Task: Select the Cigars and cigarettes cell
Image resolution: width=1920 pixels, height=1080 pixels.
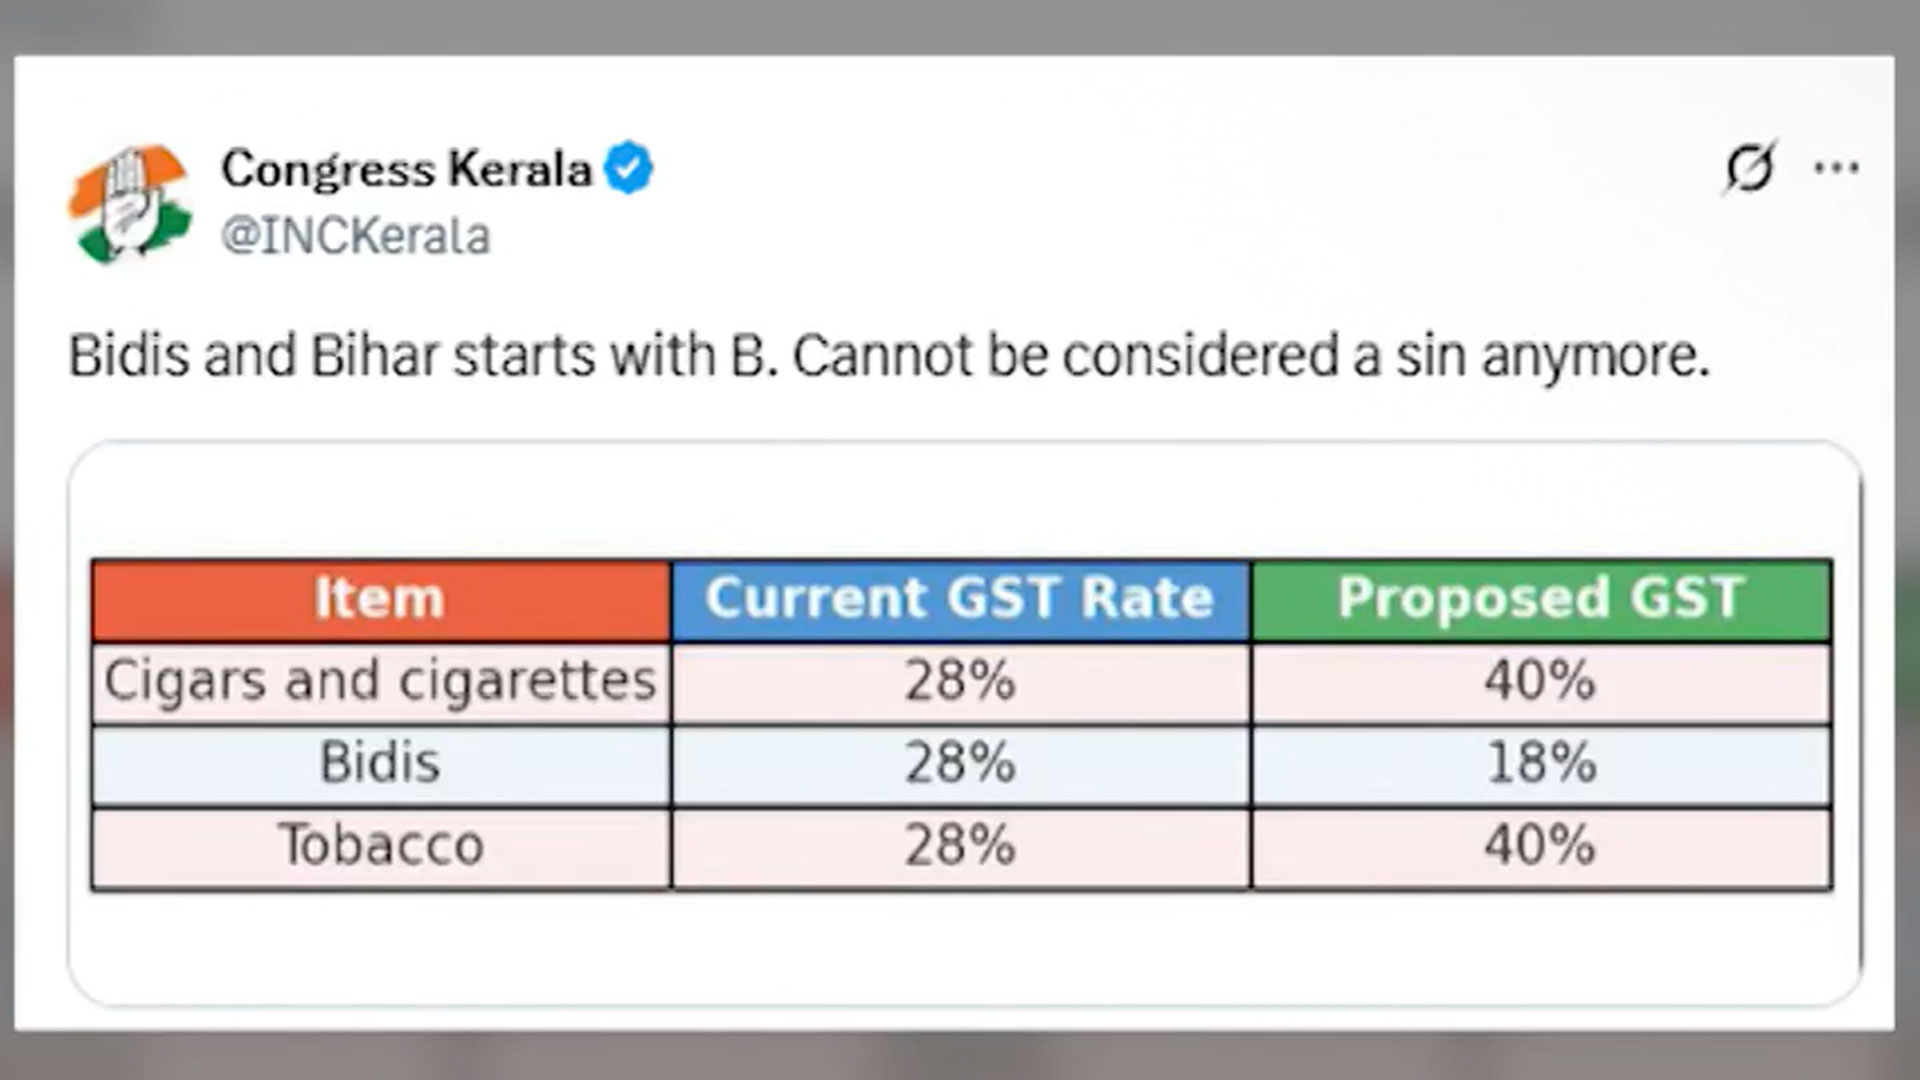Action: [380, 682]
